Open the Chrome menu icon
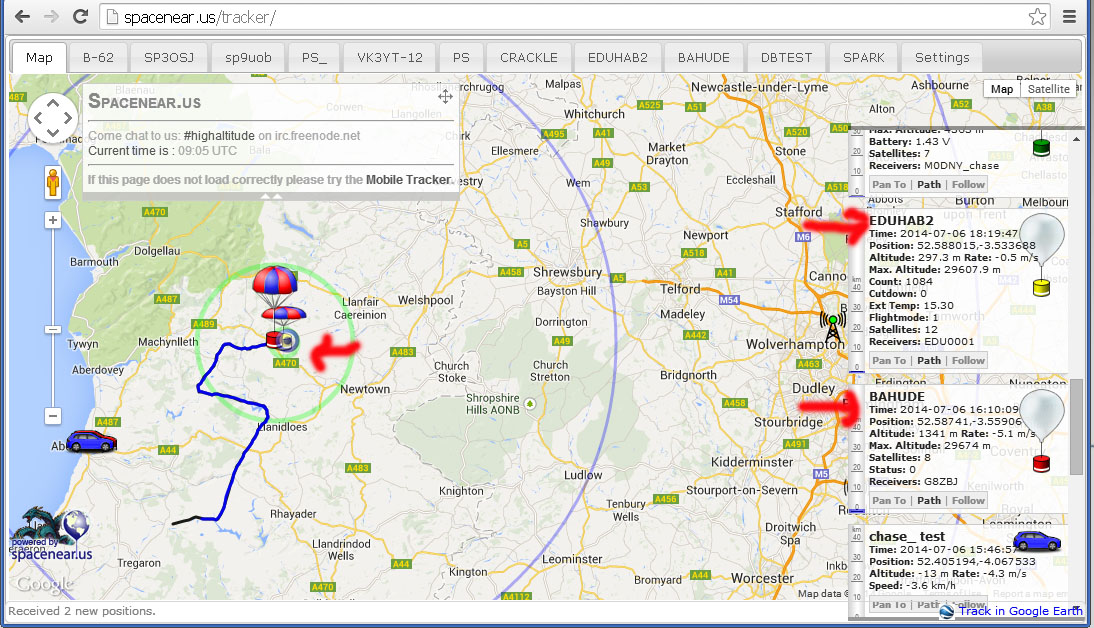This screenshot has height=628, width=1094. (1070, 17)
